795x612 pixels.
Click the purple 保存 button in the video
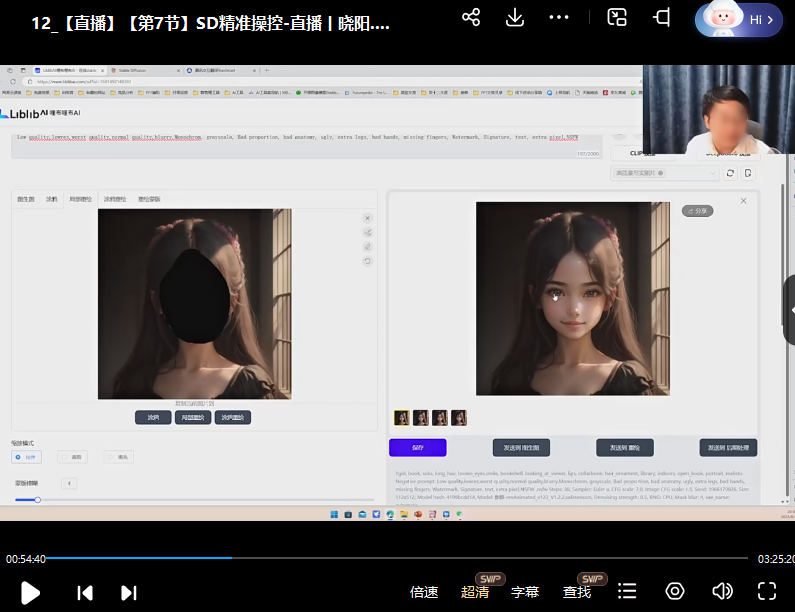[x=417, y=447]
